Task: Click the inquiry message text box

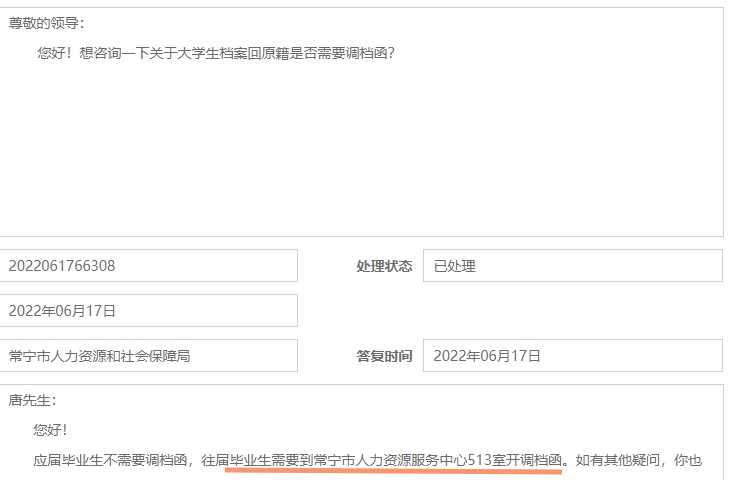Action: pyautogui.click(x=361, y=122)
